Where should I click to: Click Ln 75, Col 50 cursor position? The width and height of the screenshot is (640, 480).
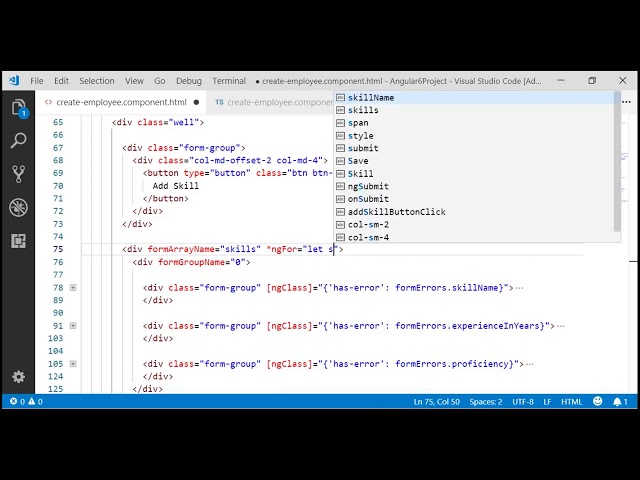pos(436,402)
